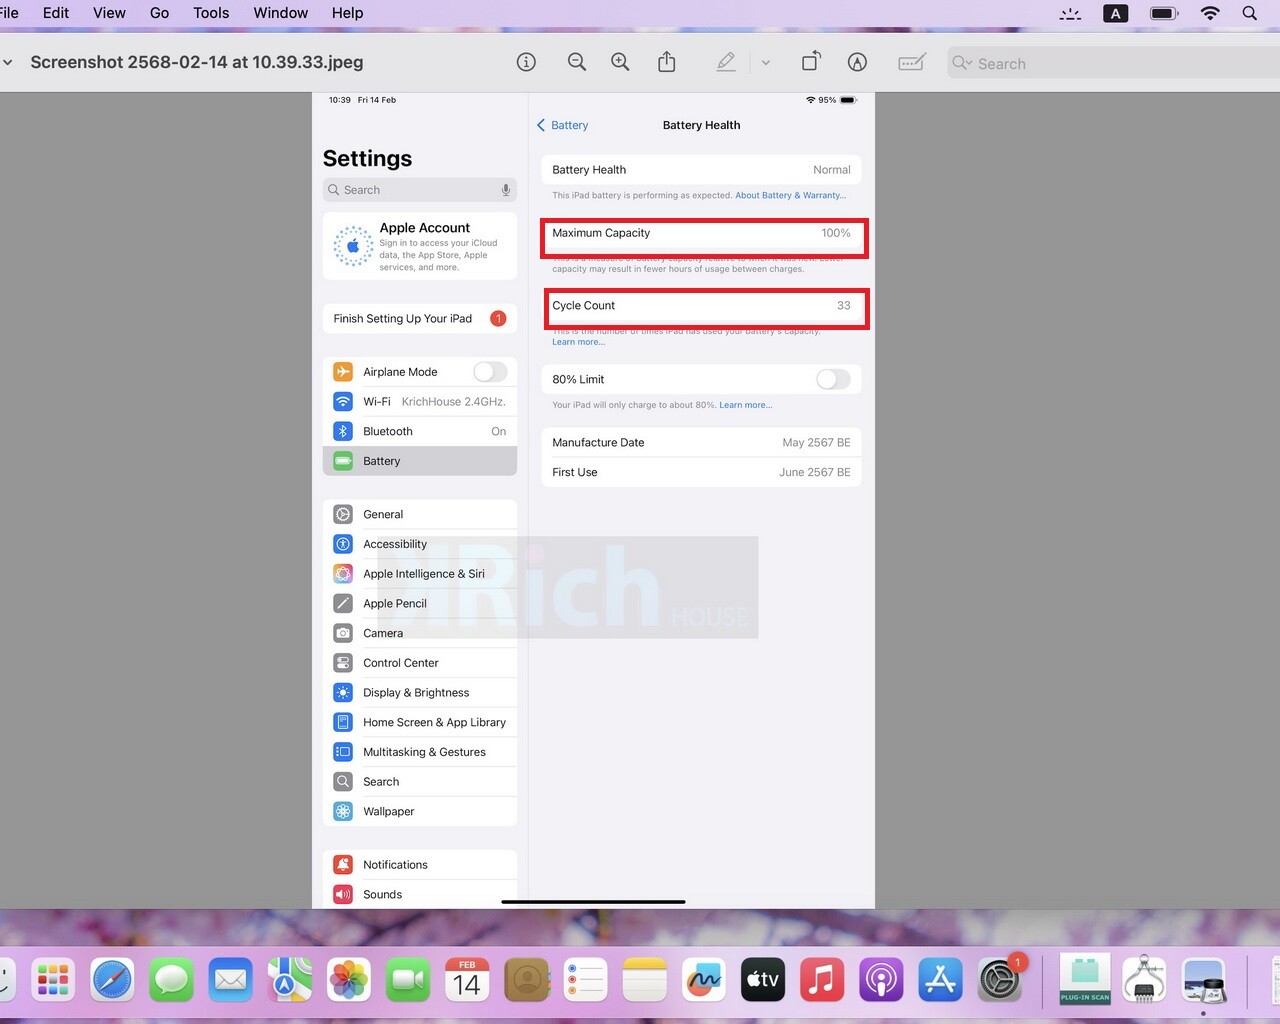The height and width of the screenshot is (1024, 1280).
Task: Open the Share menu in toolbar
Action: point(667,62)
